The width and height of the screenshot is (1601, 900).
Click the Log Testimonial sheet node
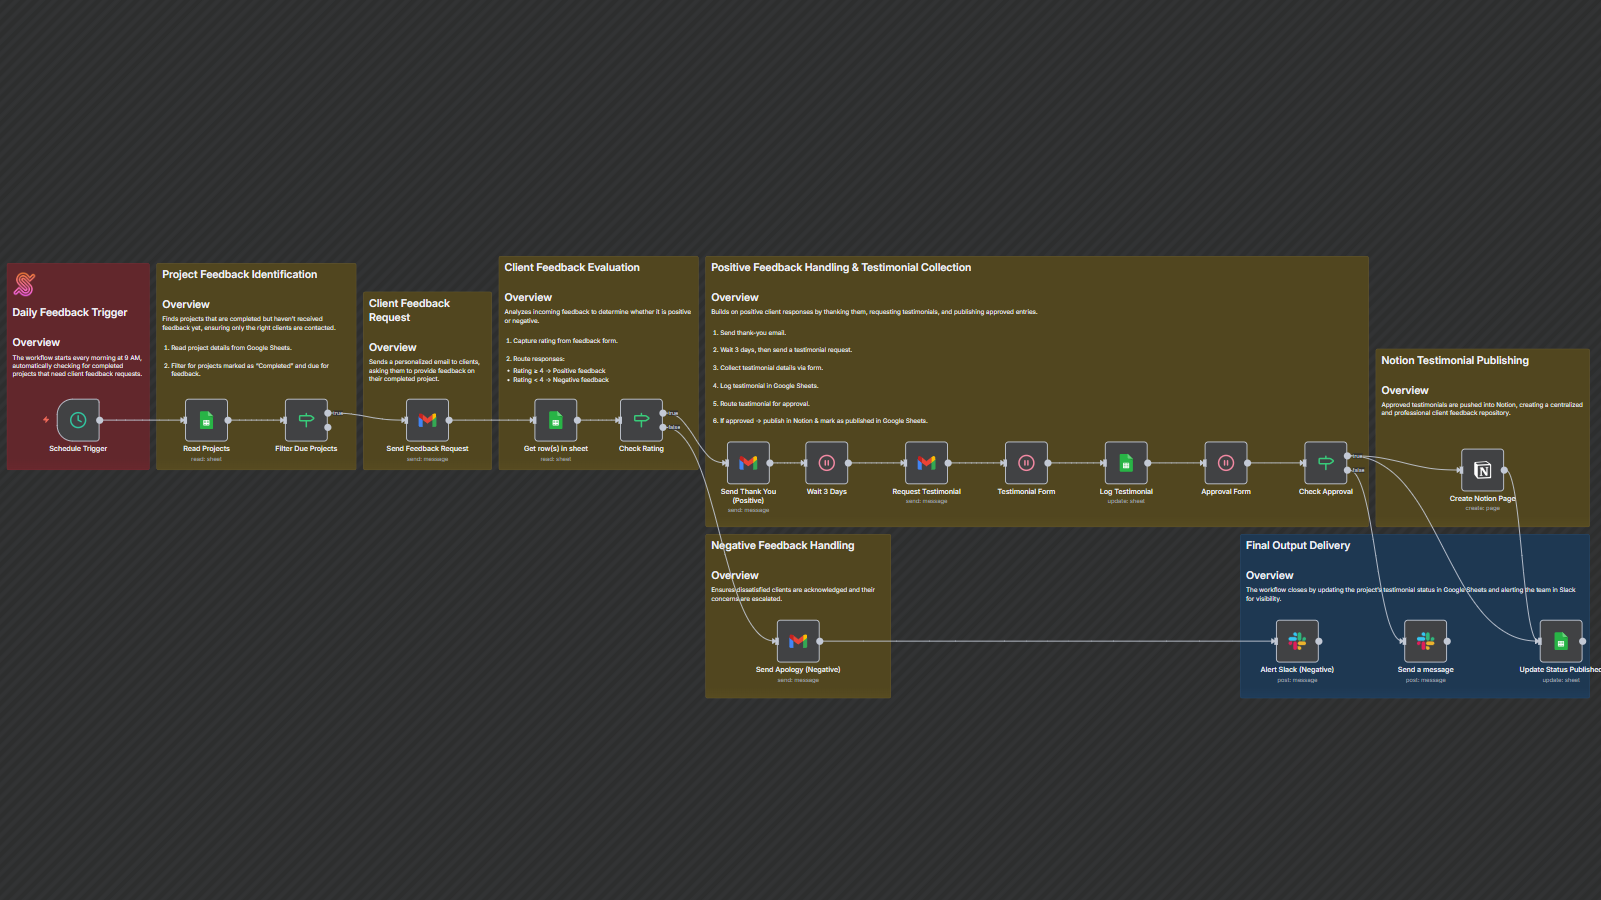pyautogui.click(x=1126, y=463)
